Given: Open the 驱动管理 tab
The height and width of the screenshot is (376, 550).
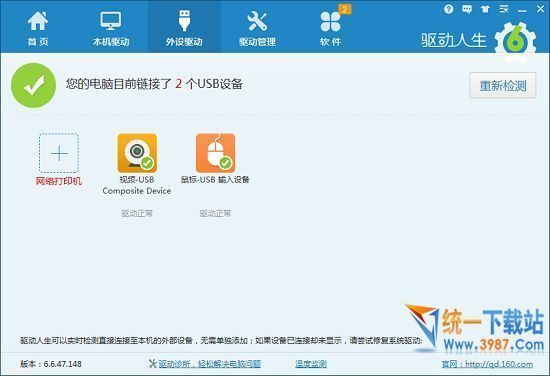Looking at the screenshot, I should (257, 28).
